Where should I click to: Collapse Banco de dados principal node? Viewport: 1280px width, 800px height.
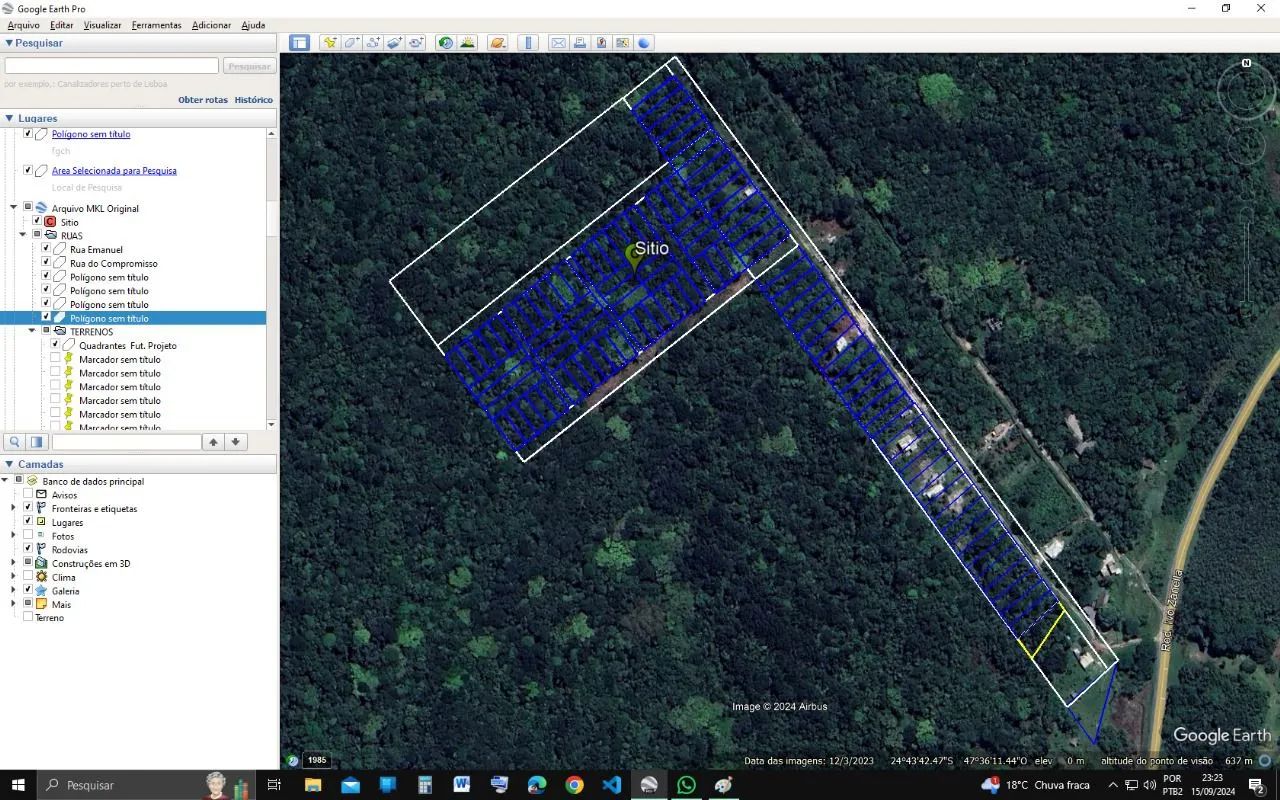[x=6, y=481]
